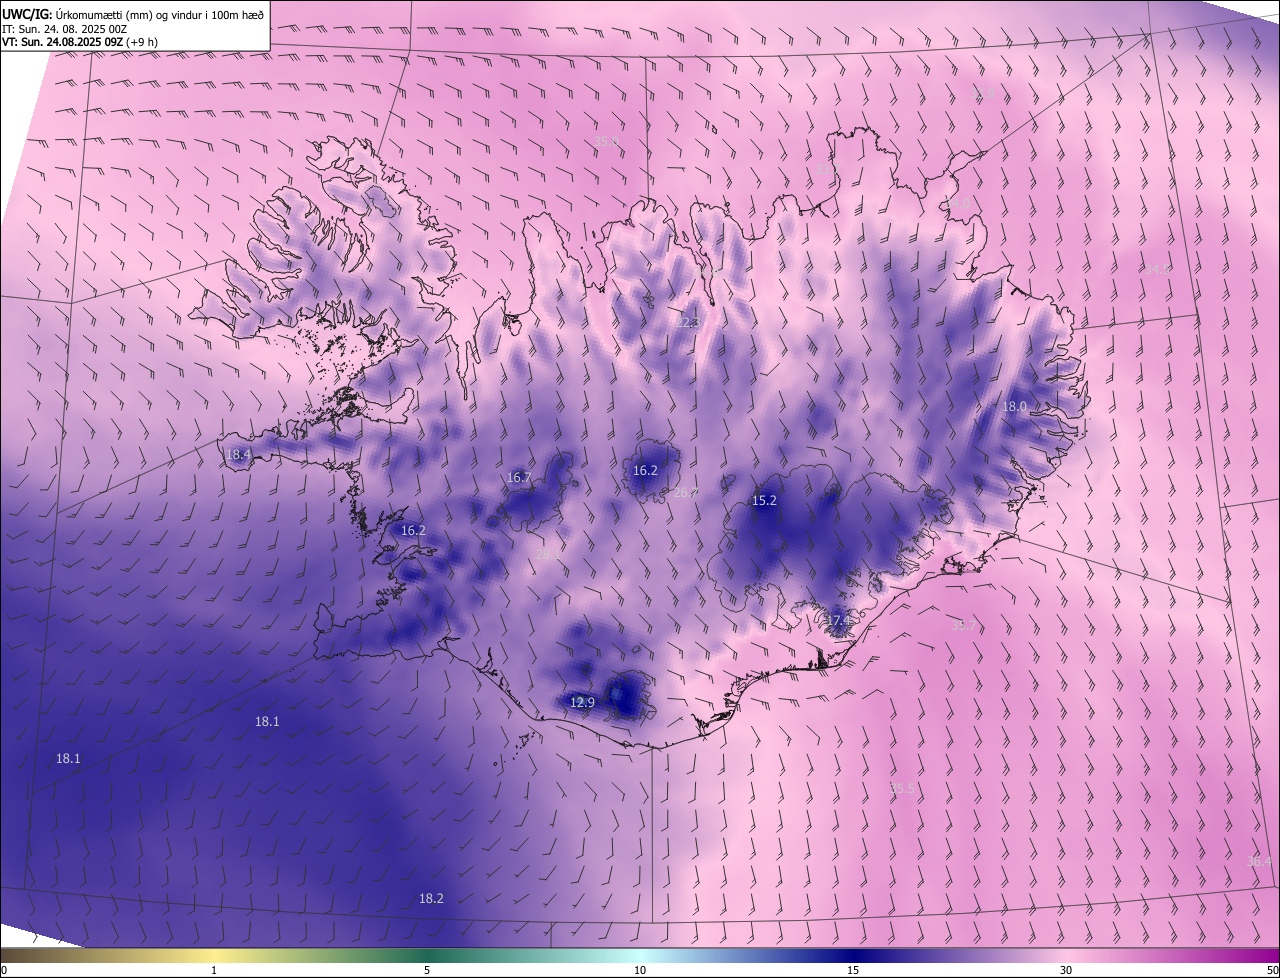Click the 12.9 value label
The image size is (1280, 978).
click(582, 703)
